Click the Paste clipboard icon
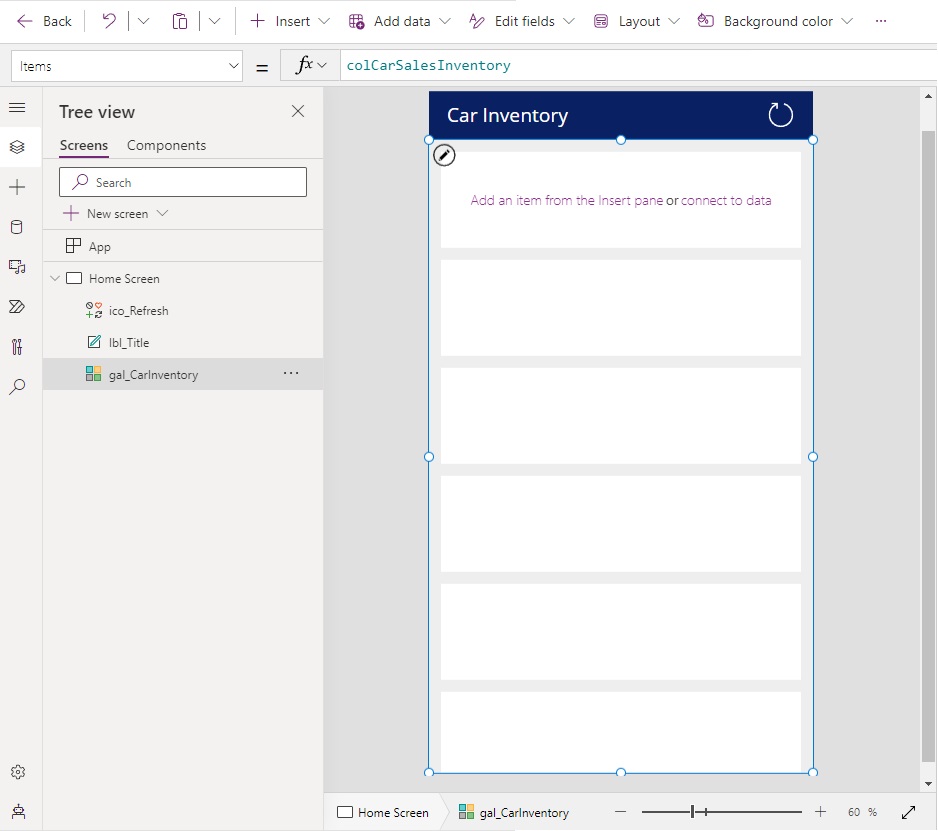938x831 pixels. 179,22
